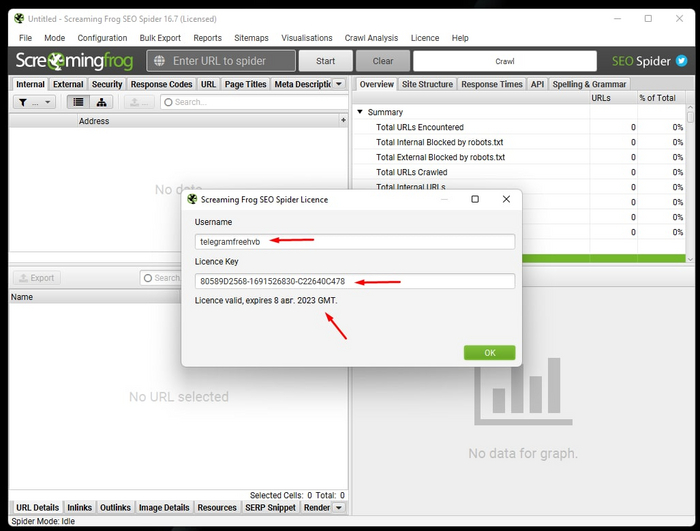Select the Inlinks tab
This screenshot has height=531, width=700.
79,507
